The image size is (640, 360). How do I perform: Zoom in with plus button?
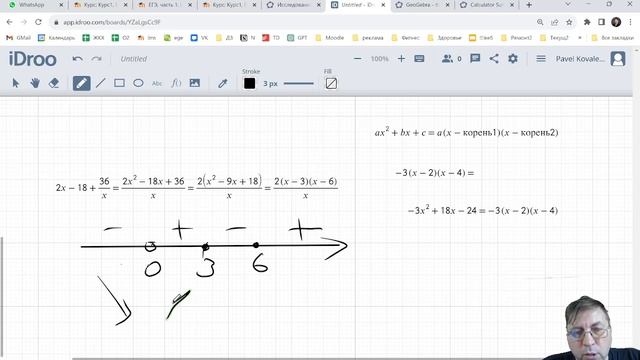point(401,59)
